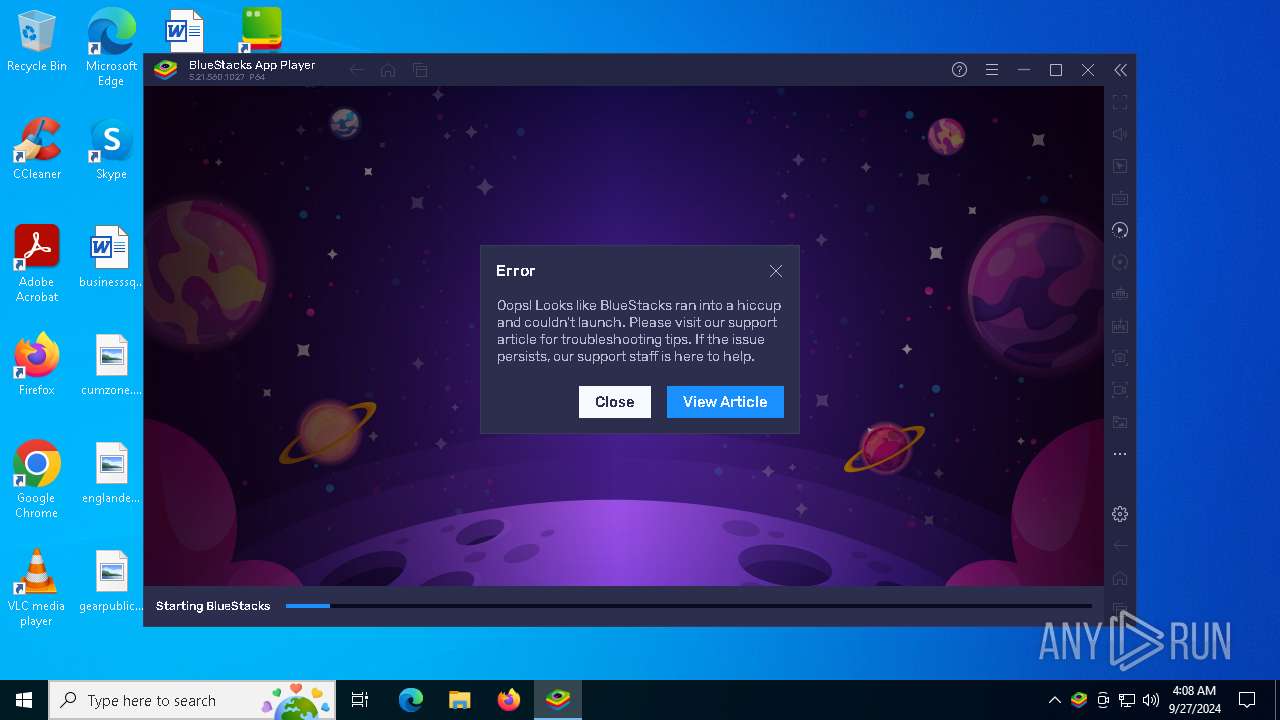This screenshot has height=720, width=1280.
Task: Click the dimmed circular icon under play-circle
Action: [1120, 262]
